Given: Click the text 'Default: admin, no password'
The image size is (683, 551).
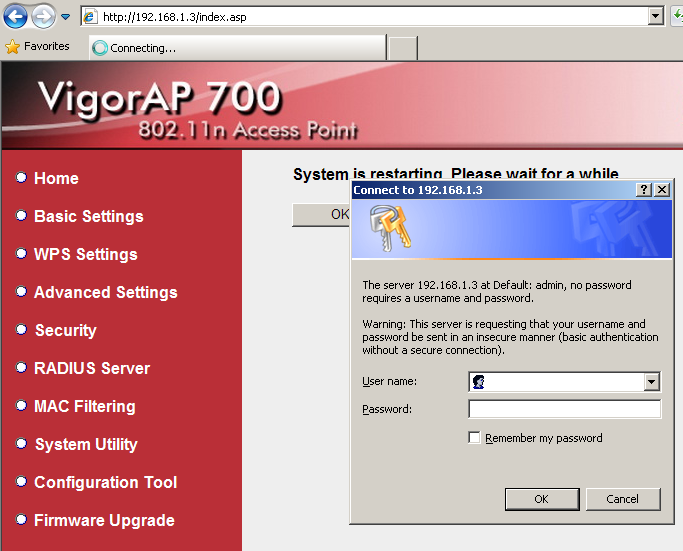Looking at the screenshot, I should [562, 285].
